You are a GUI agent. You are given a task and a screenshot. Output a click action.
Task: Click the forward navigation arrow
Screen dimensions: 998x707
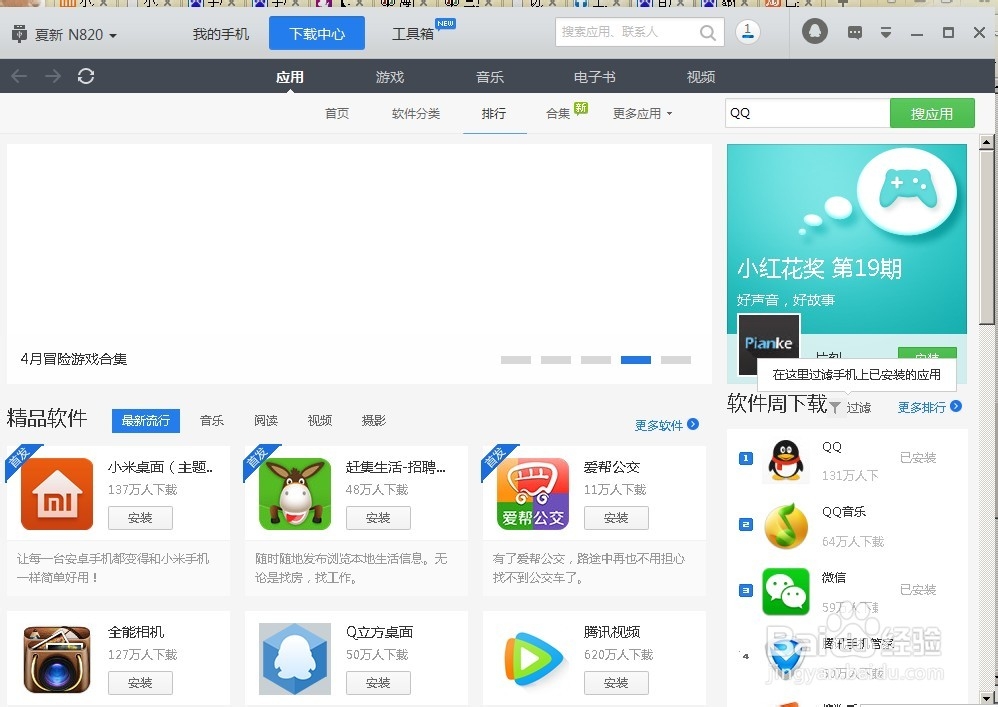click(x=53, y=76)
